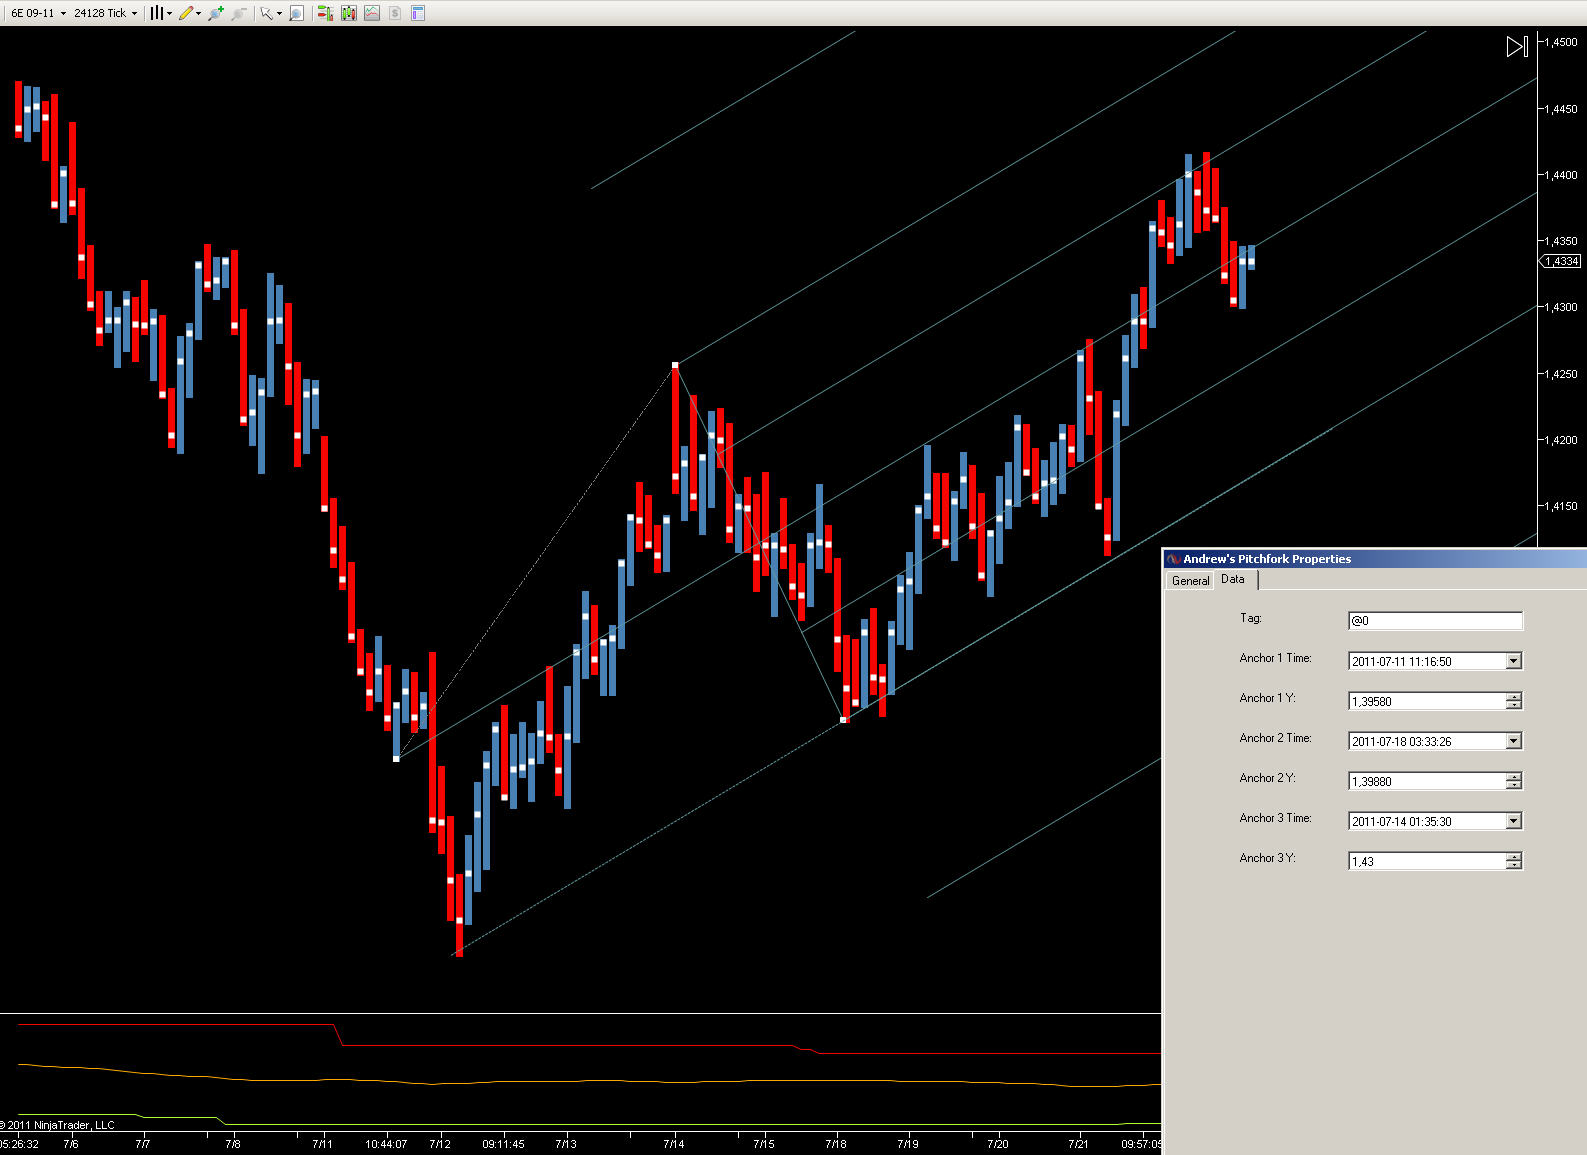Expand the 24128 Tick interval dropdown
The height and width of the screenshot is (1155, 1587).
[x=106, y=13]
